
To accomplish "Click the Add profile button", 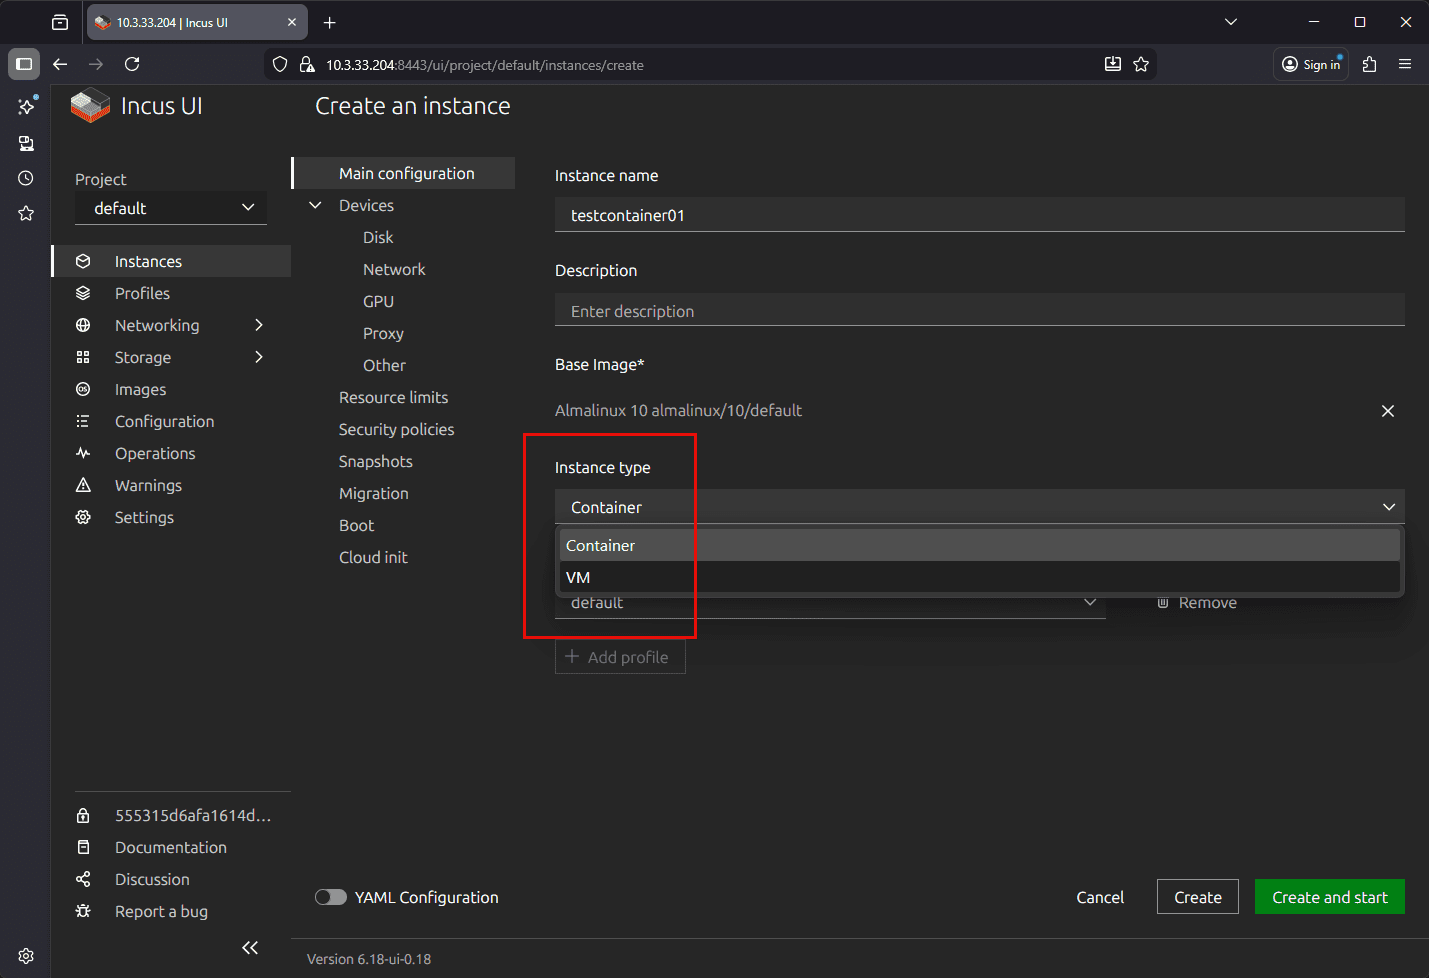I will pyautogui.click(x=620, y=657).
